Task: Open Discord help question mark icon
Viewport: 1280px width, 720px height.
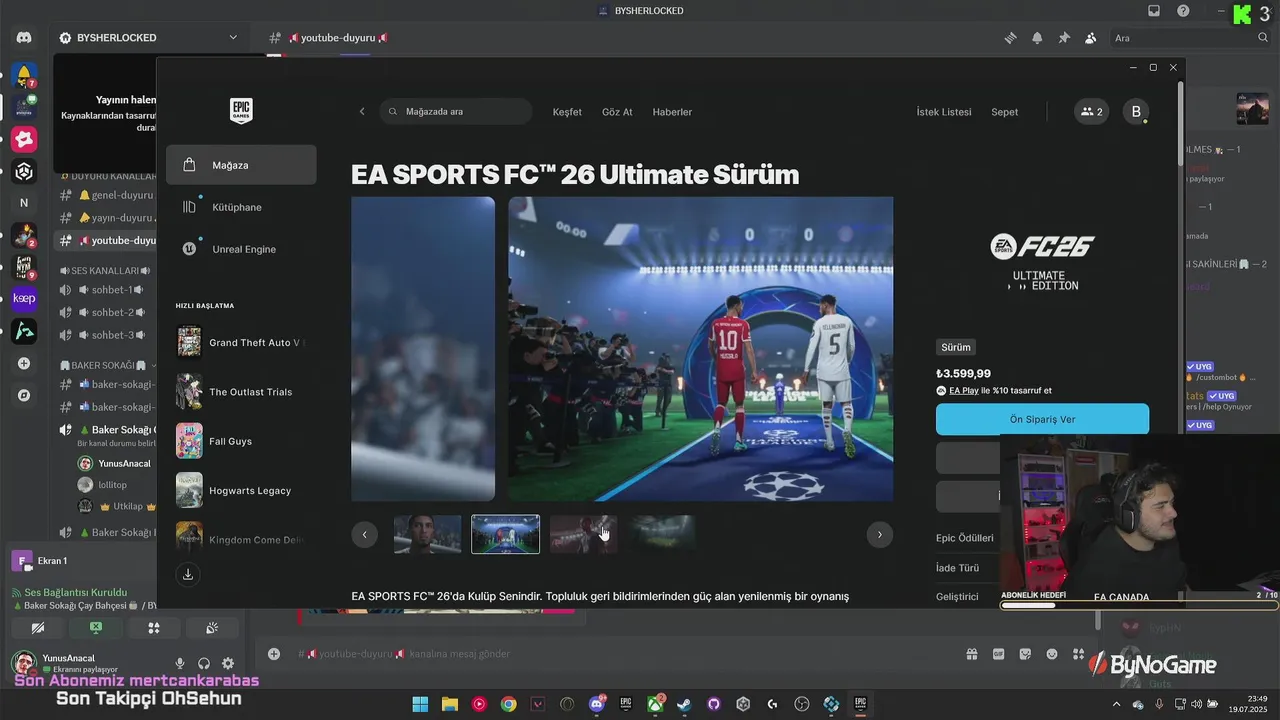Action: tap(1183, 11)
